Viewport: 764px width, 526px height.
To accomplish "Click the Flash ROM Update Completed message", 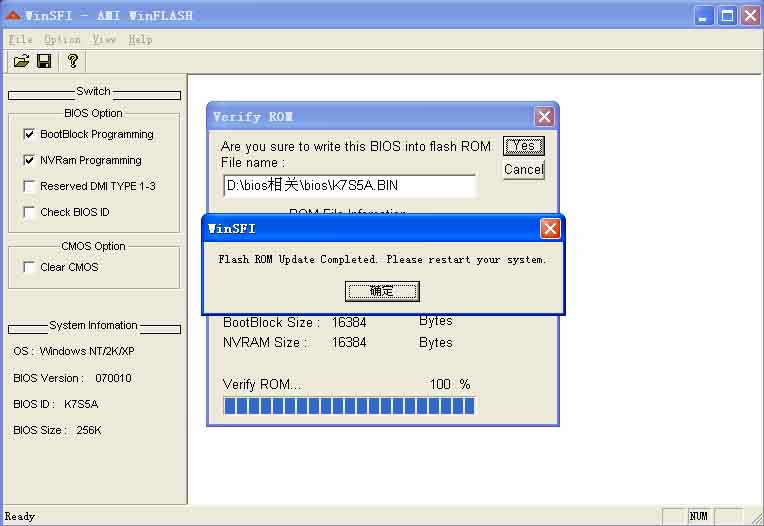I will point(382,260).
